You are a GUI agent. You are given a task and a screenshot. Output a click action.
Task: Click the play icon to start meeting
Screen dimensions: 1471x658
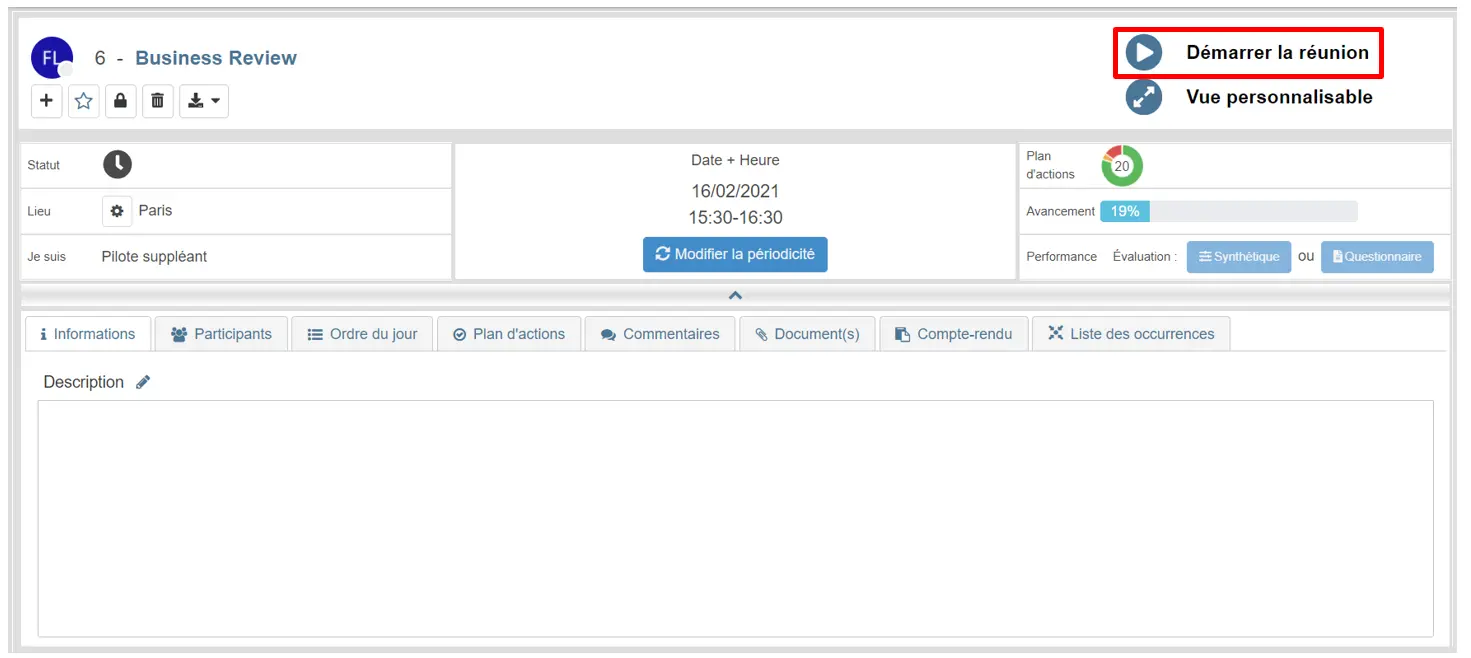1143,53
